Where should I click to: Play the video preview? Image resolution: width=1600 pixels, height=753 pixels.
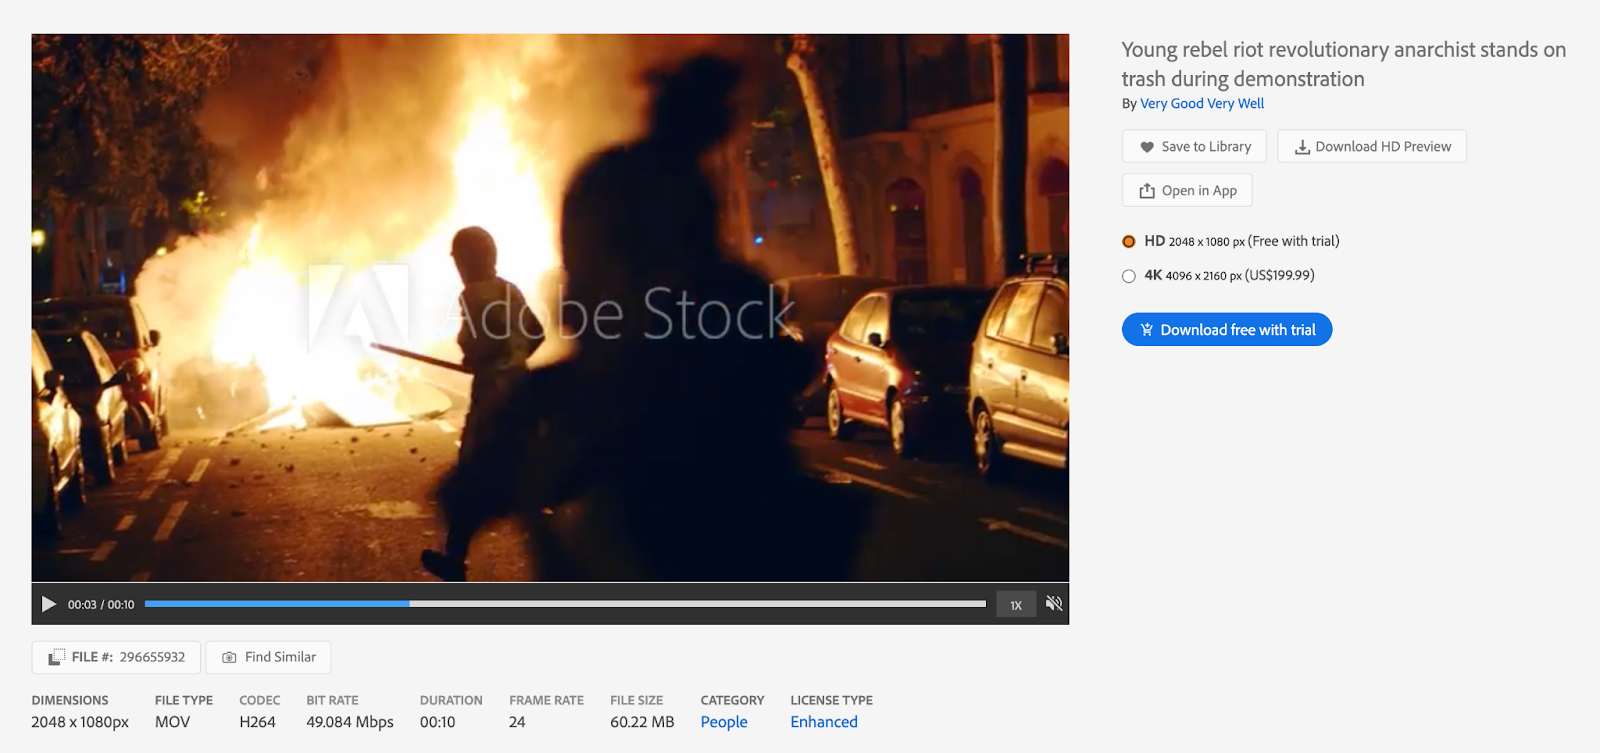click(48, 604)
